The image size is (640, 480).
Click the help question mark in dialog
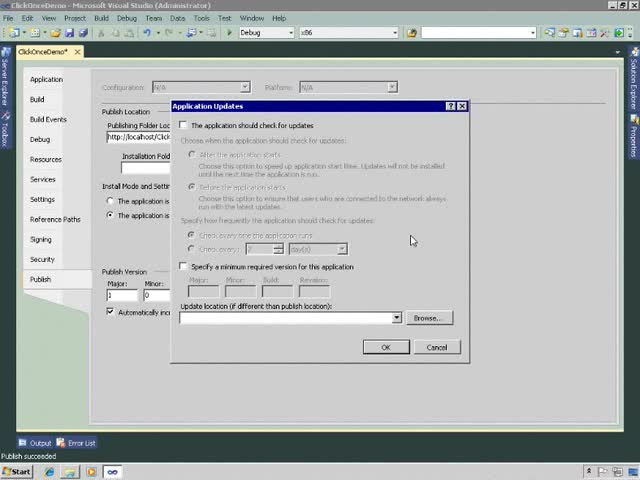[450, 106]
